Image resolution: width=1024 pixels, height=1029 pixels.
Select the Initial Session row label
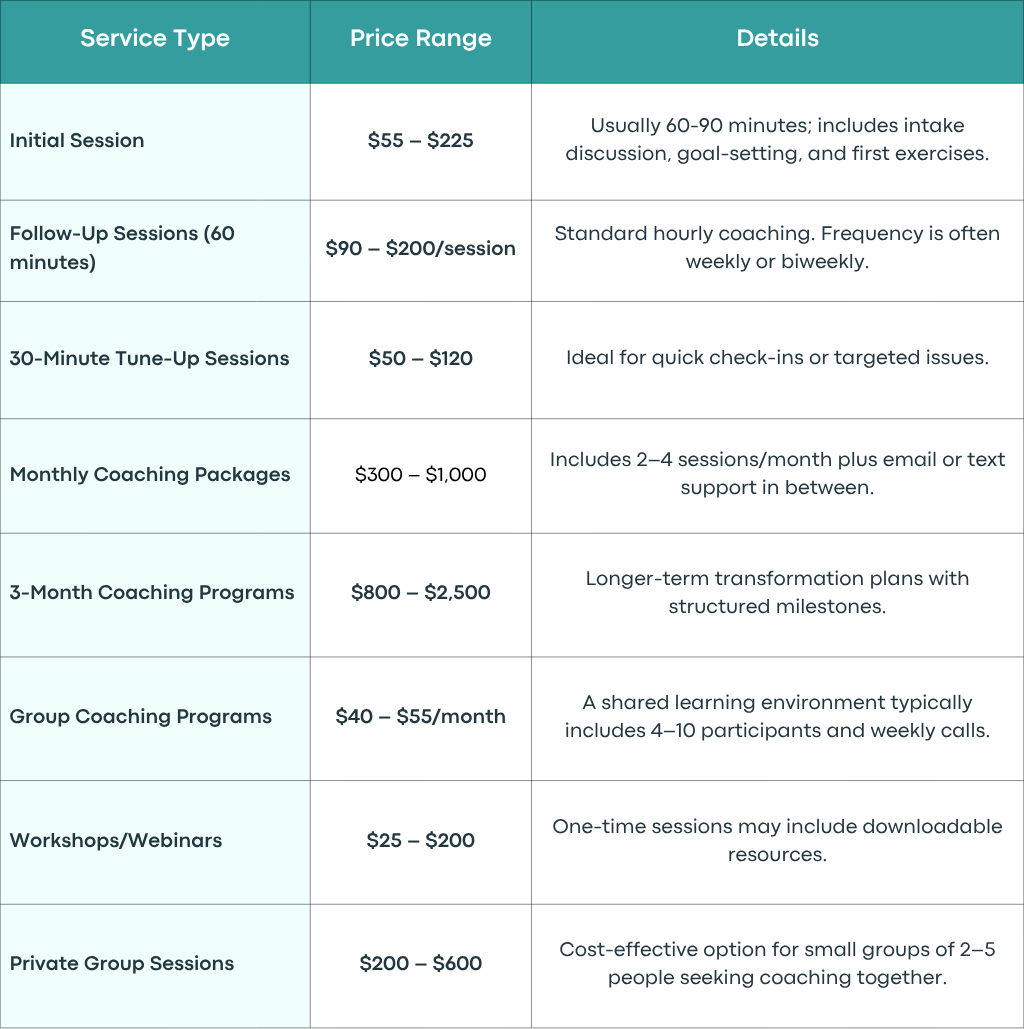click(x=77, y=140)
